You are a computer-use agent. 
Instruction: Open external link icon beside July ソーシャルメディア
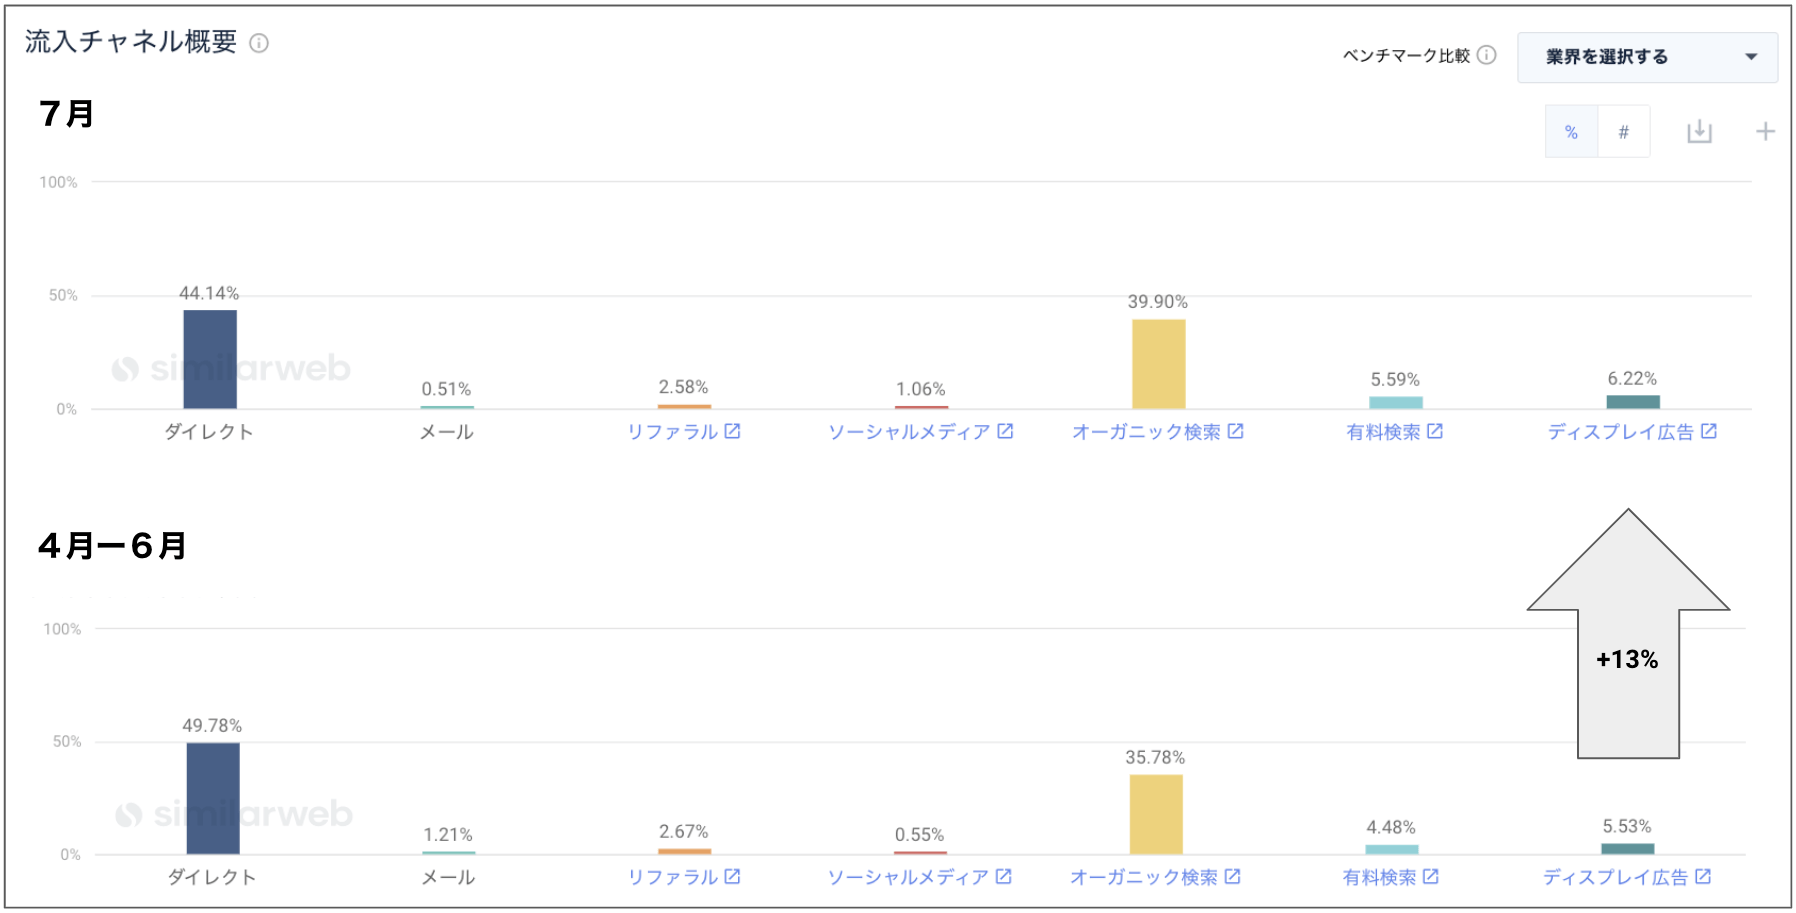pos(1005,431)
